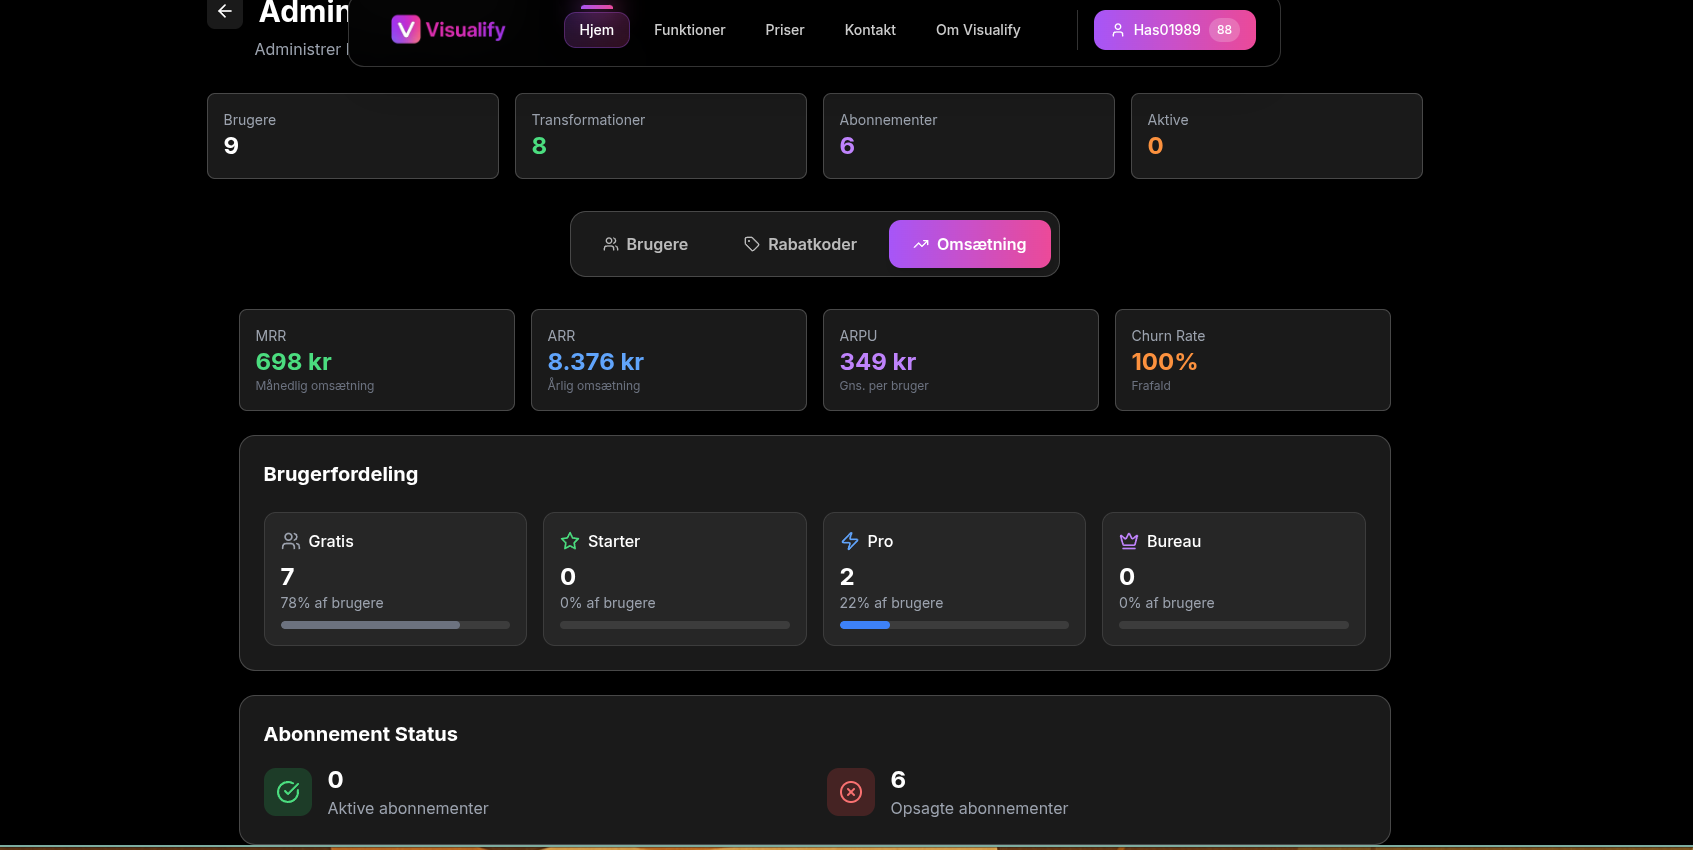Open the Funktioner menu item
The width and height of the screenshot is (1693, 850).
[689, 30]
